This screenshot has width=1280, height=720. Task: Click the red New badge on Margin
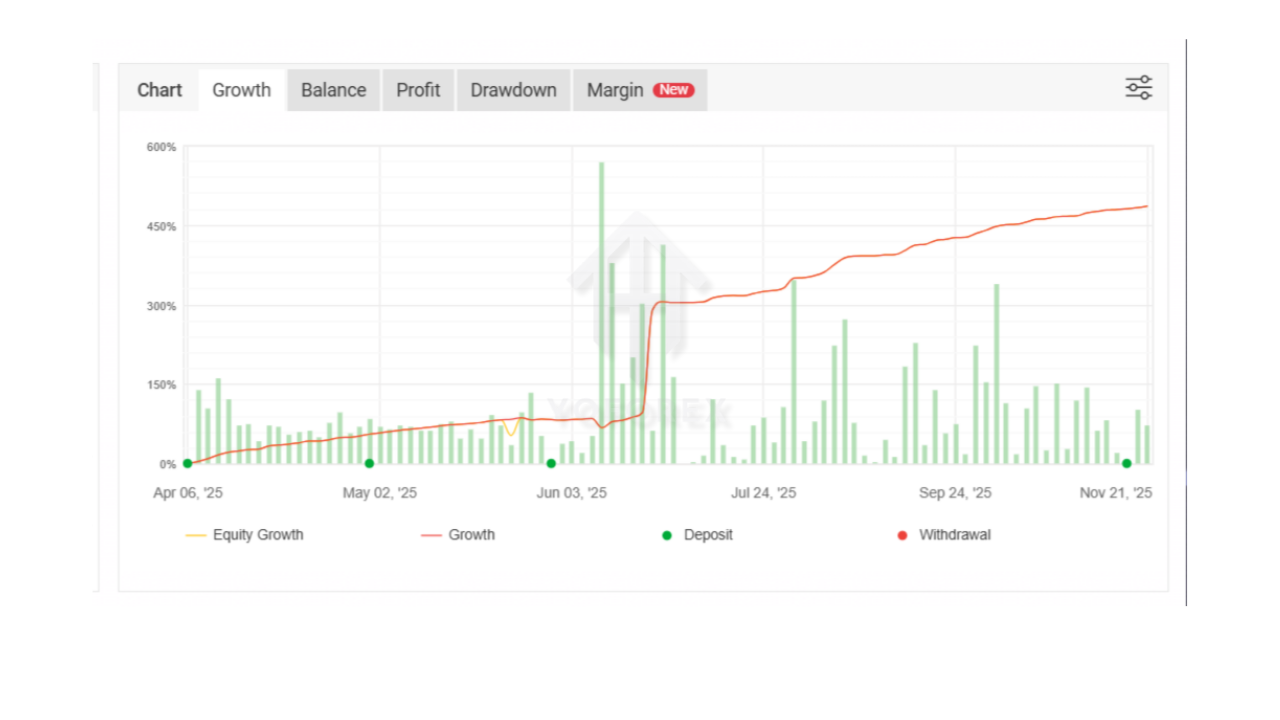click(x=673, y=90)
